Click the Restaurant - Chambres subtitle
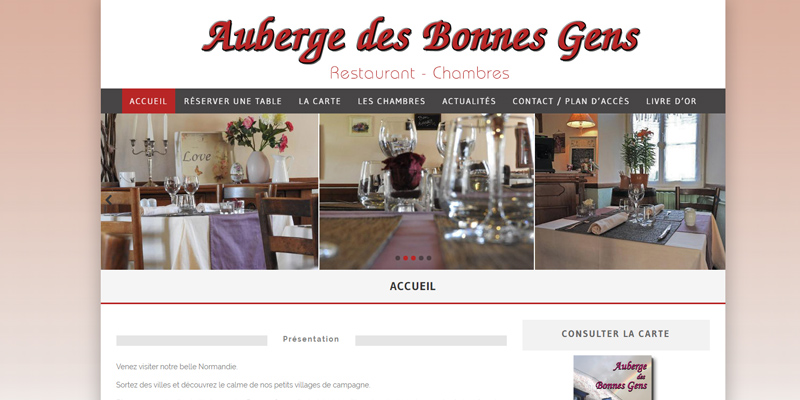 pyautogui.click(x=419, y=73)
